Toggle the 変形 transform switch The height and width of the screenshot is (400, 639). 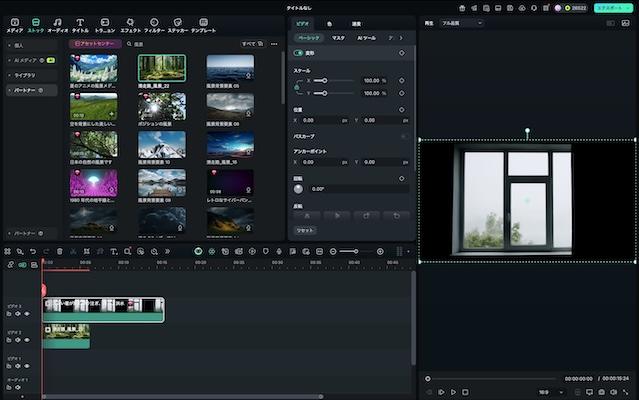(298, 52)
